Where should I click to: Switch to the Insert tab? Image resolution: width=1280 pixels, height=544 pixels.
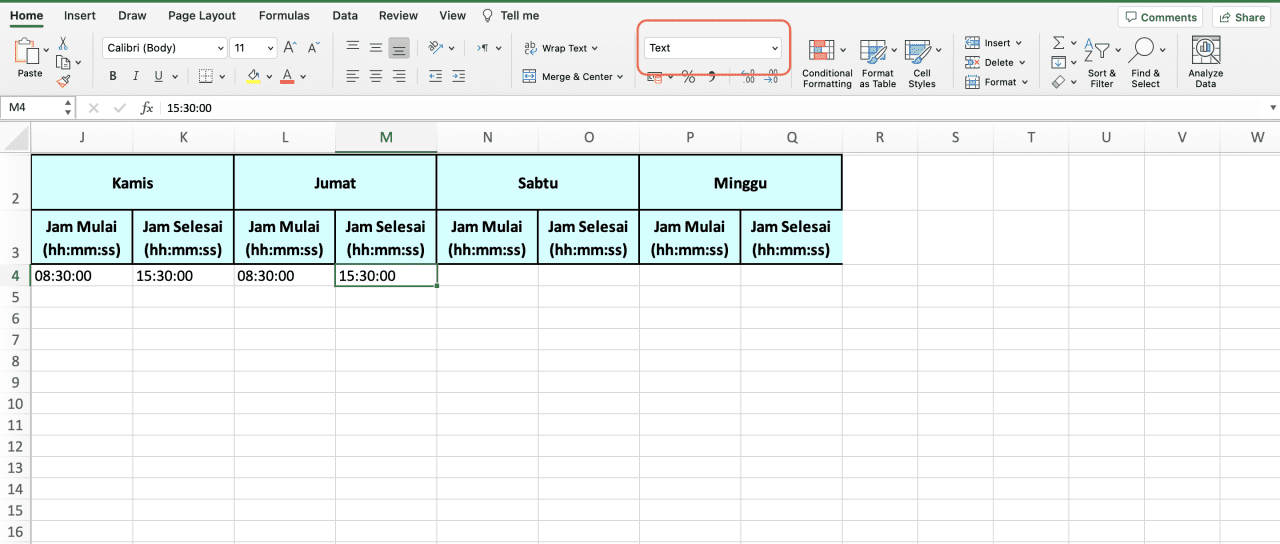click(x=80, y=16)
